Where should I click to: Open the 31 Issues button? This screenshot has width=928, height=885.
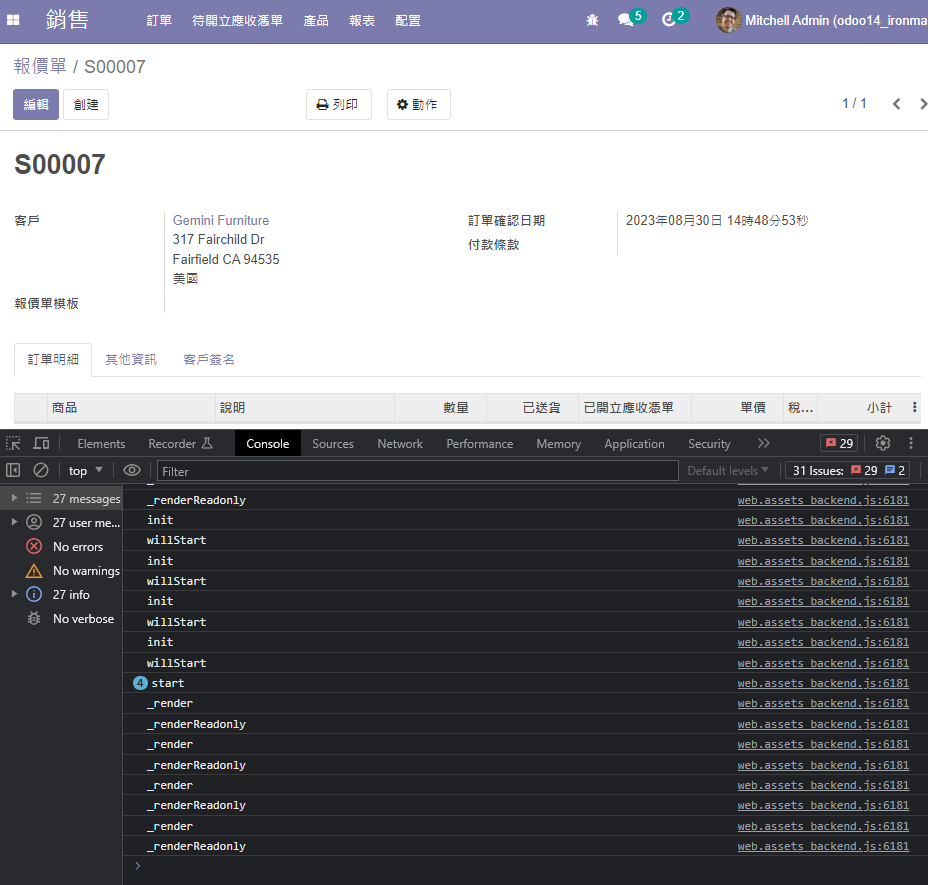[x=848, y=471]
